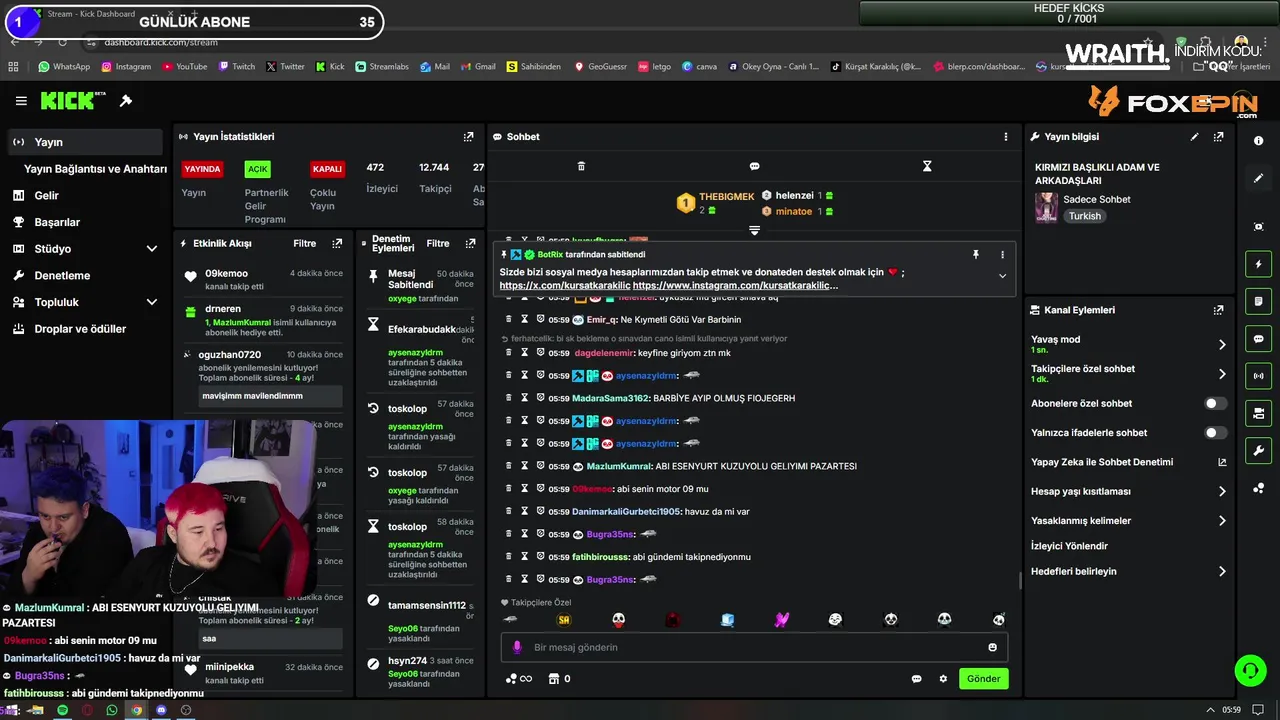
Task: Click İzleyici Yönlendir
Action: click(1069, 546)
